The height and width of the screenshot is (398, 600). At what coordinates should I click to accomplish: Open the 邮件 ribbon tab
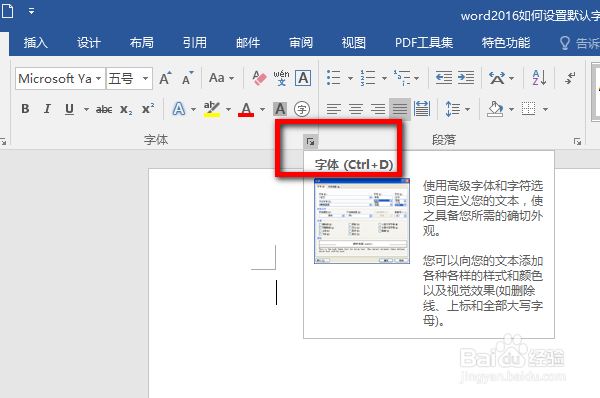[x=248, y=42]
